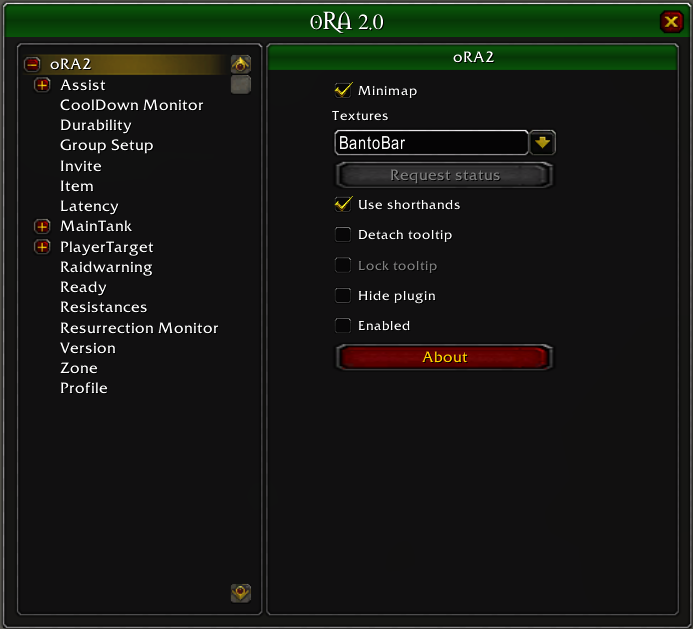Select CoolDown Monitor in the tree
The height and width of the screenshot is (629, 693).
tap(132, 105)
